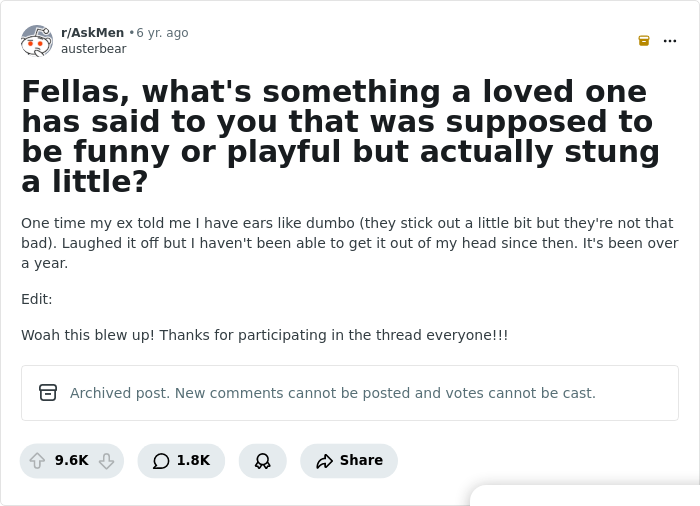Image resolution: width=700 pixels, height=506 pixels.
Task: Click the award ribbon icon
Action: pos(262,461)
